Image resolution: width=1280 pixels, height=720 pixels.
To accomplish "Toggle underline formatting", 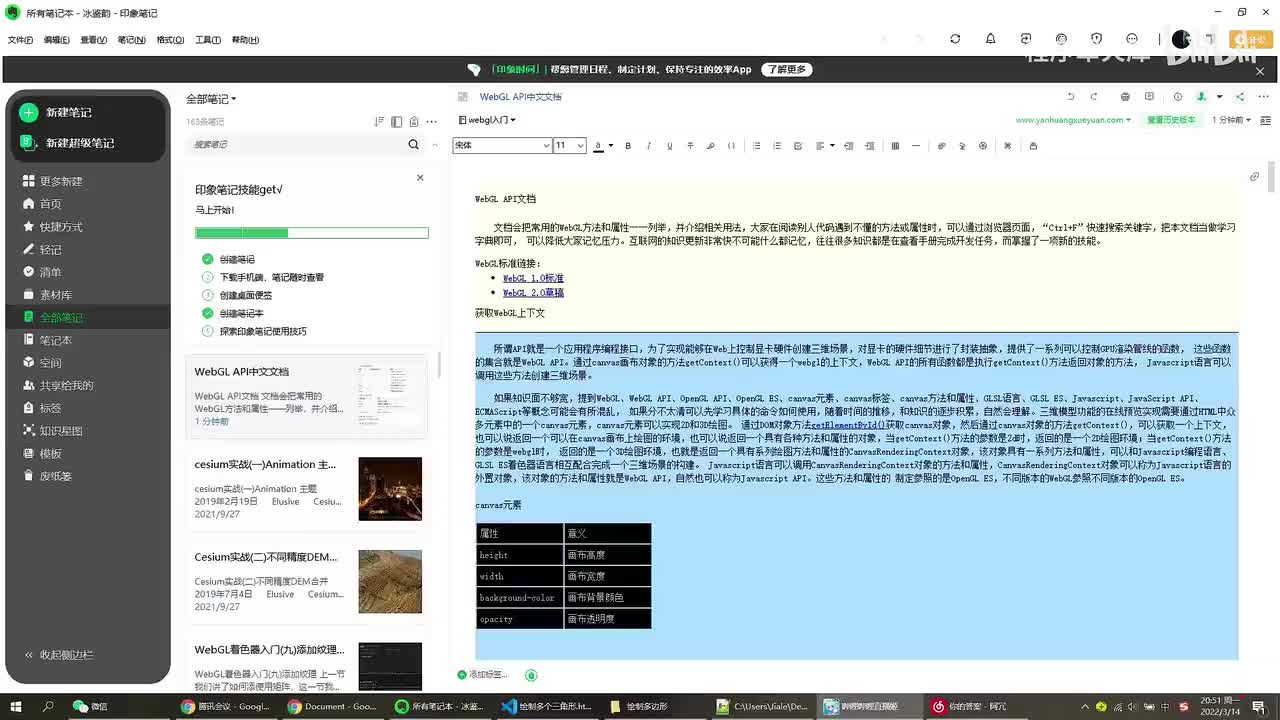I will coord(669,145).
